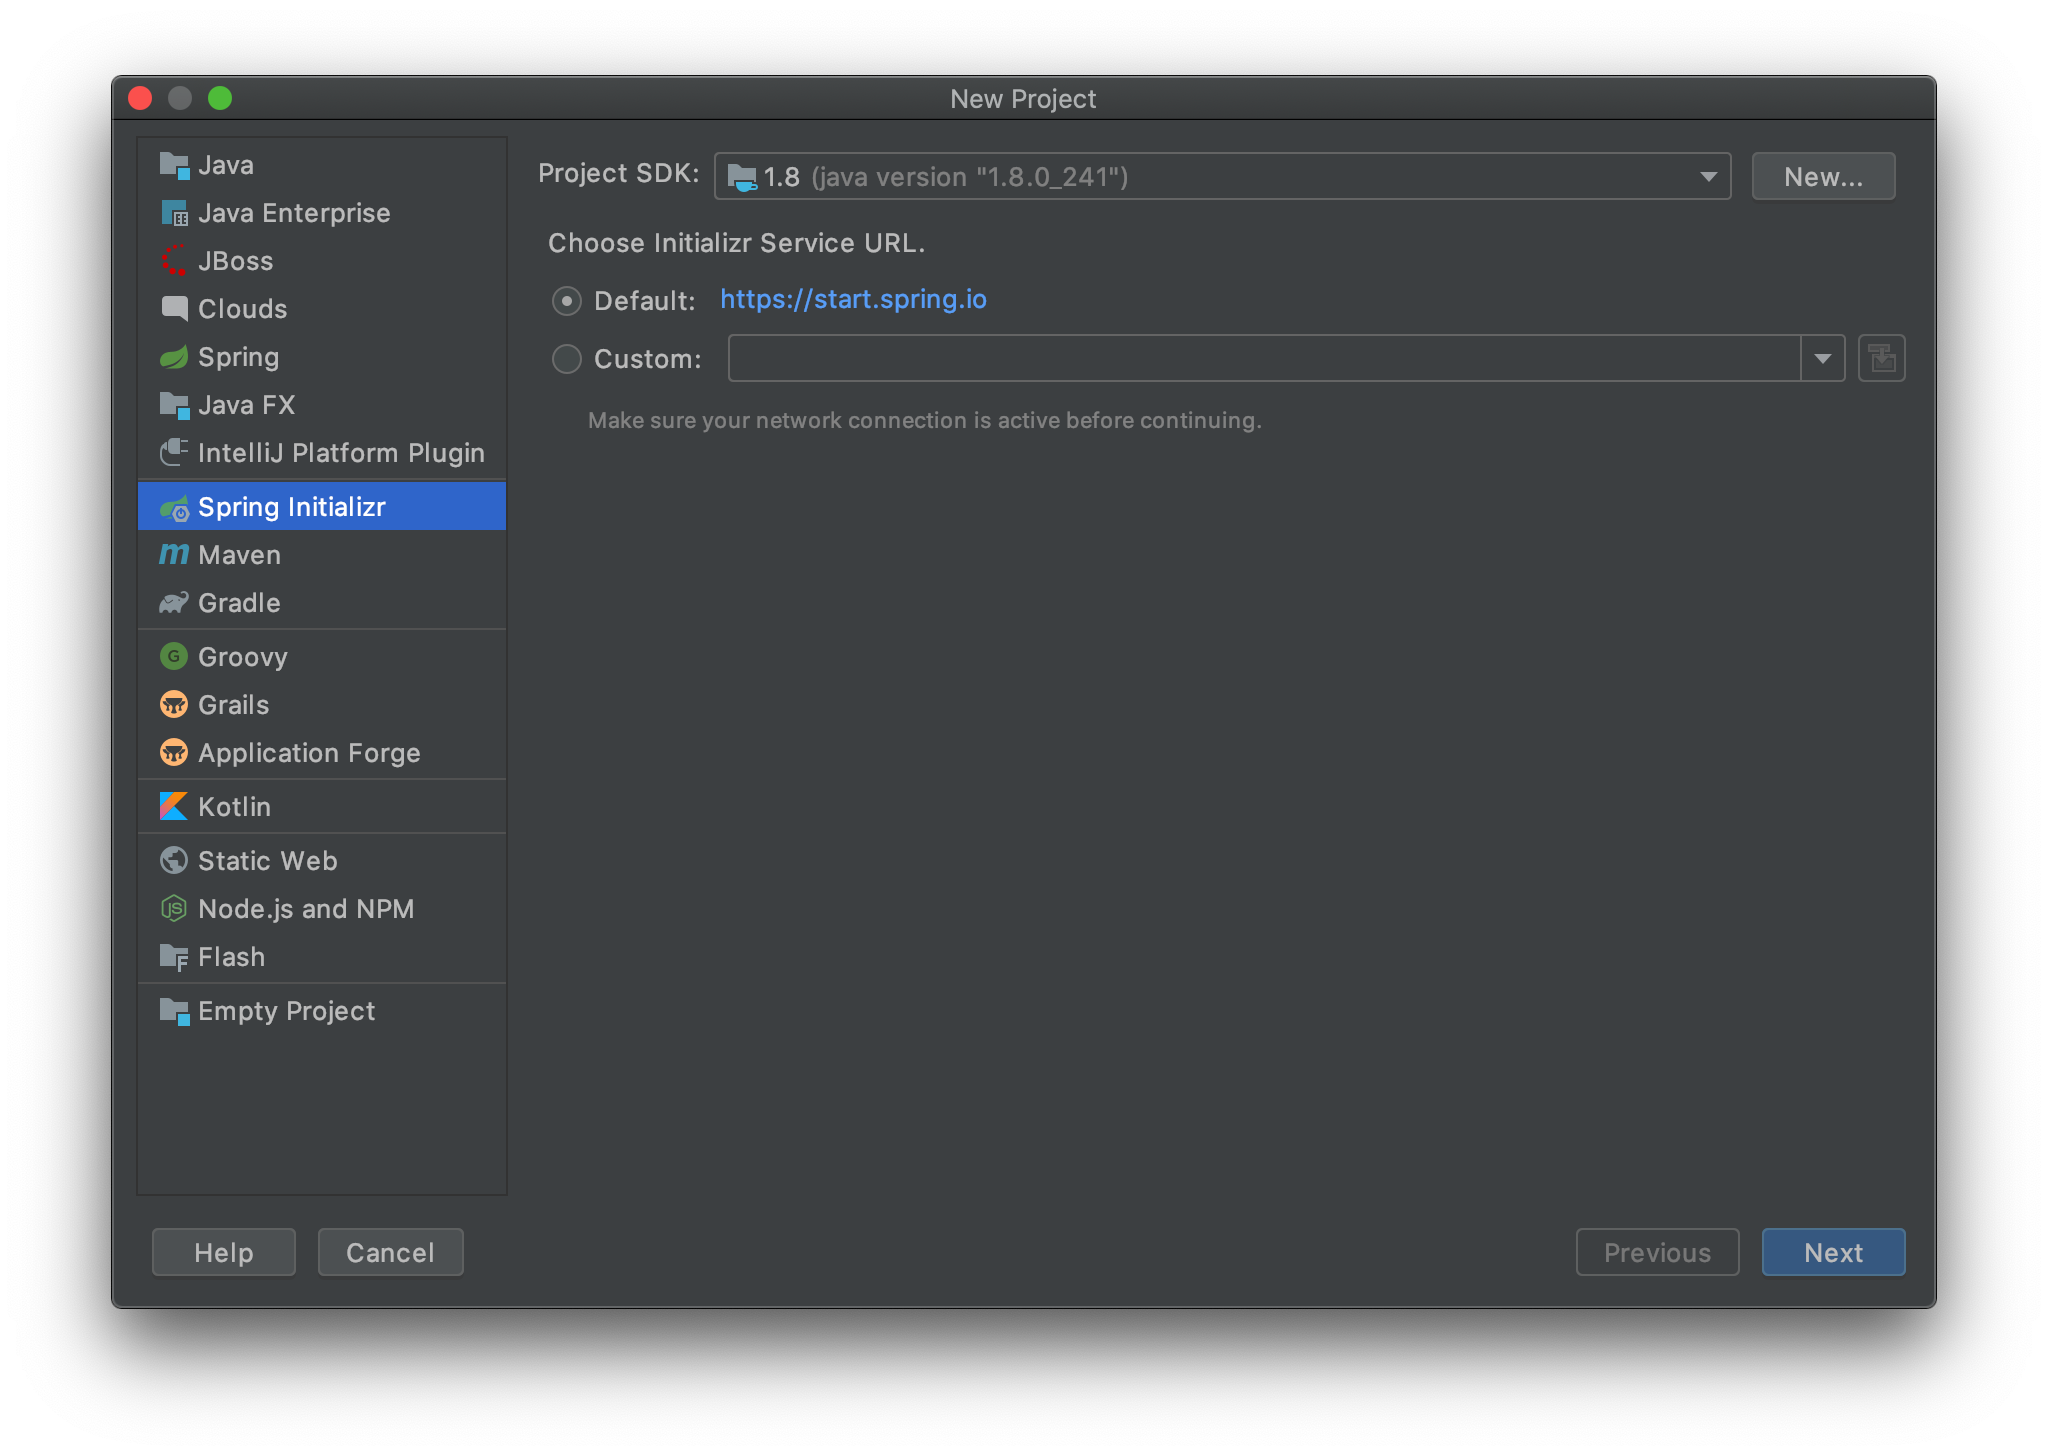The width and height of the screenshot is (2048, 1456).
Task: Click the Java FX folder icon
Action: 174,405
